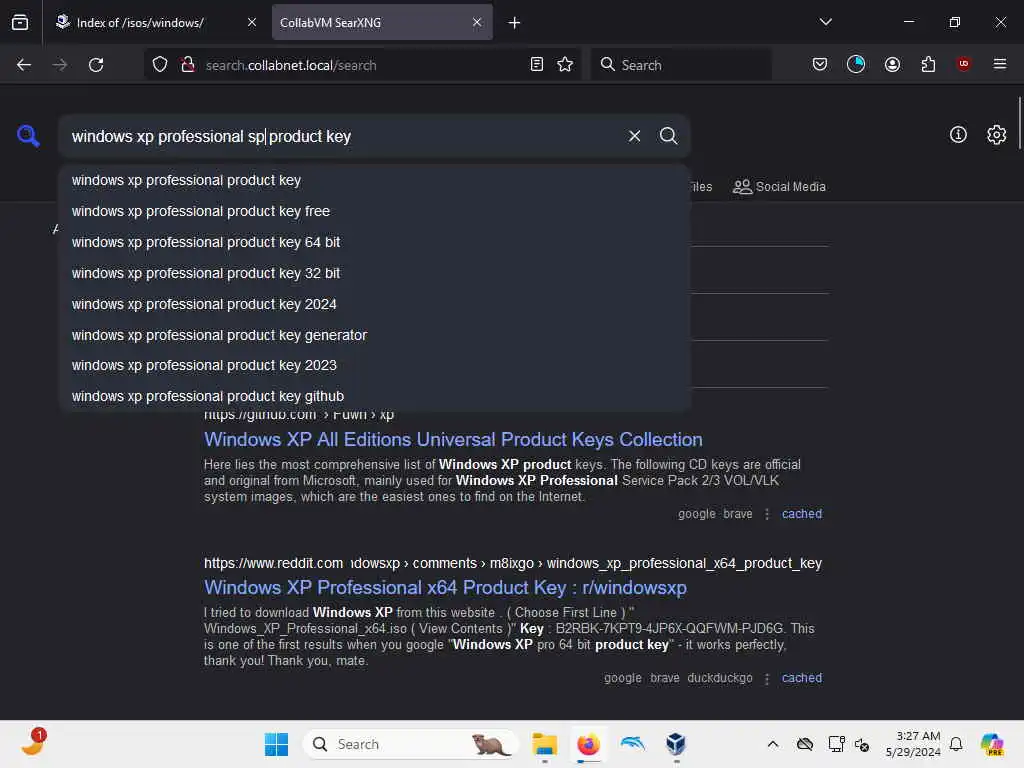Open more options dots for reddit result
This screenshot has height=768, width=1024.
(767, 679)
